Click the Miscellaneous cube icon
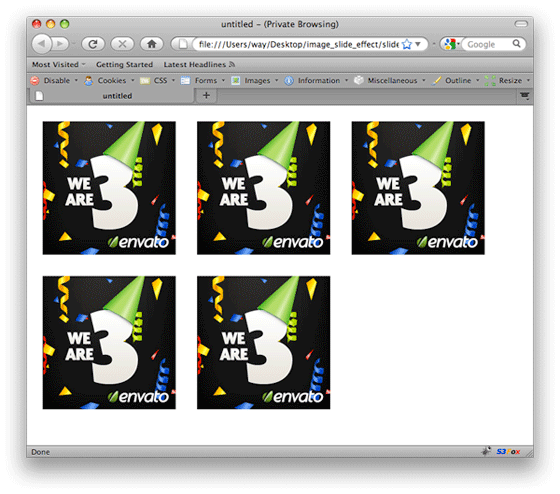Image resolution: width=560 pixels, height=494 pixels. pos(359,80)
